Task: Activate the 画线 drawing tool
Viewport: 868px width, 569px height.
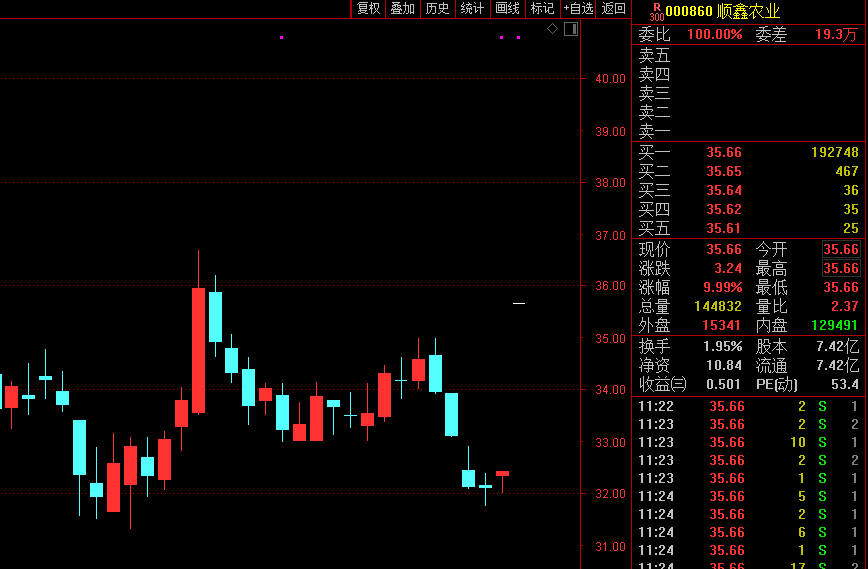Action: tap(508, 9)
